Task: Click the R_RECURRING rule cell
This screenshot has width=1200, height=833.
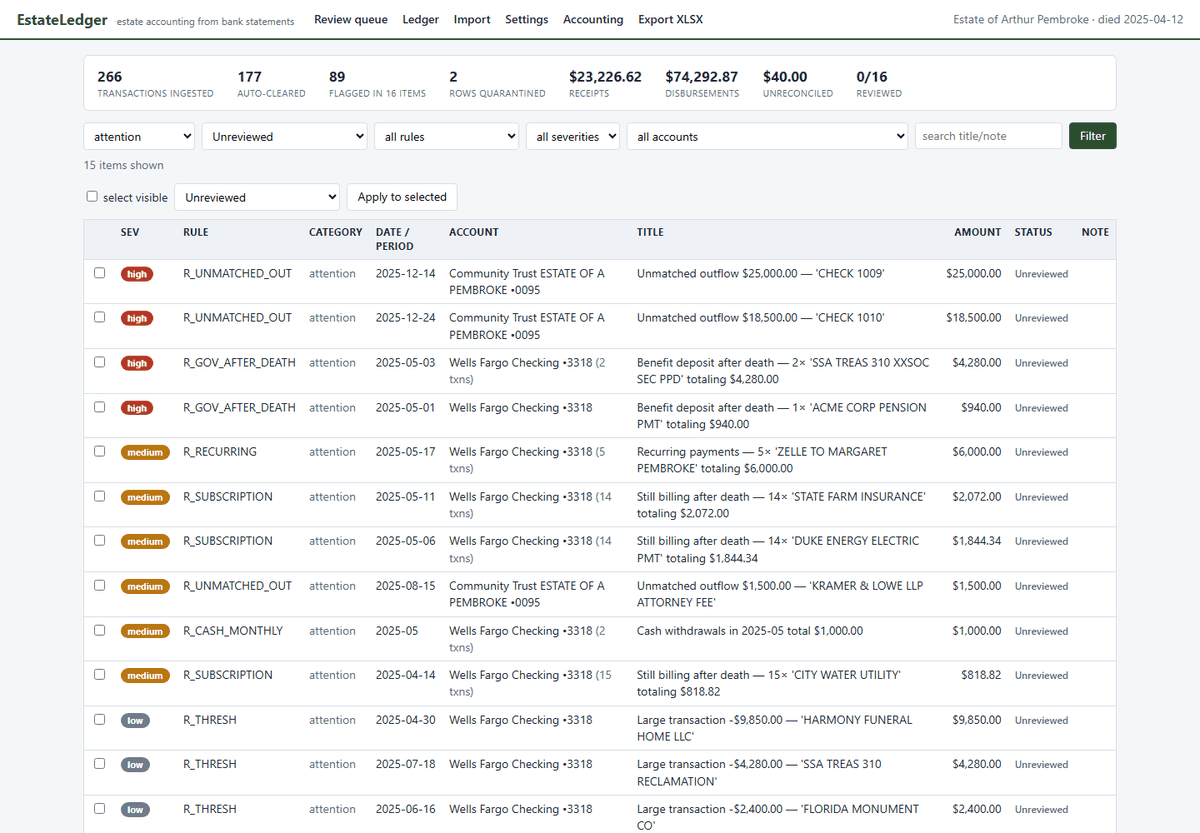Action: [220, 452]
